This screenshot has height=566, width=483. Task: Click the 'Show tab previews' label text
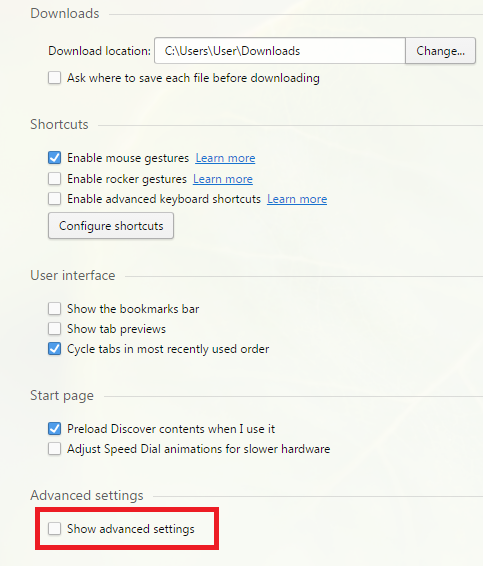tap(116, 329)
